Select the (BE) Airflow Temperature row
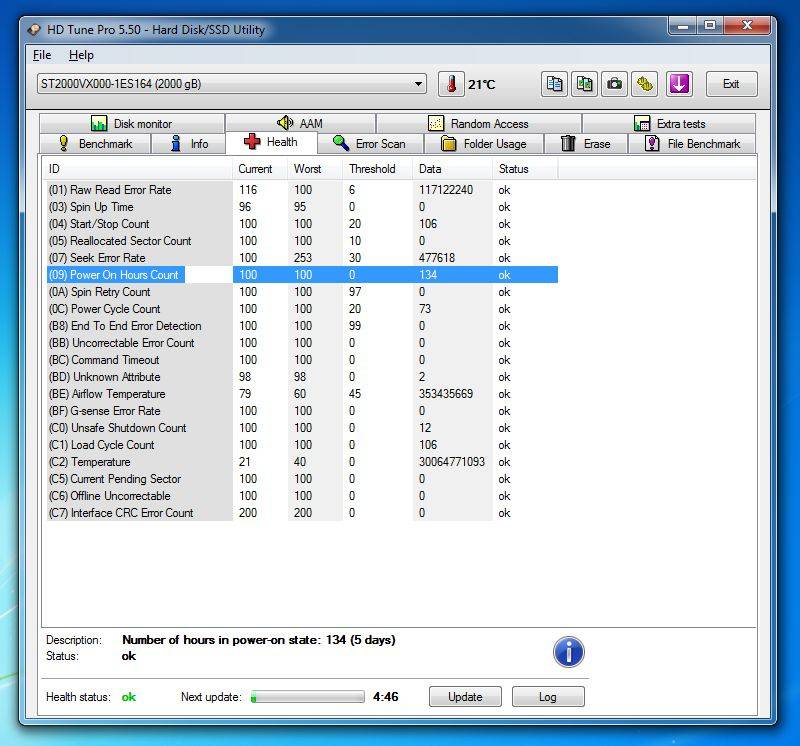The height and width of the screenshot is (746, 800). coord(302,394)
